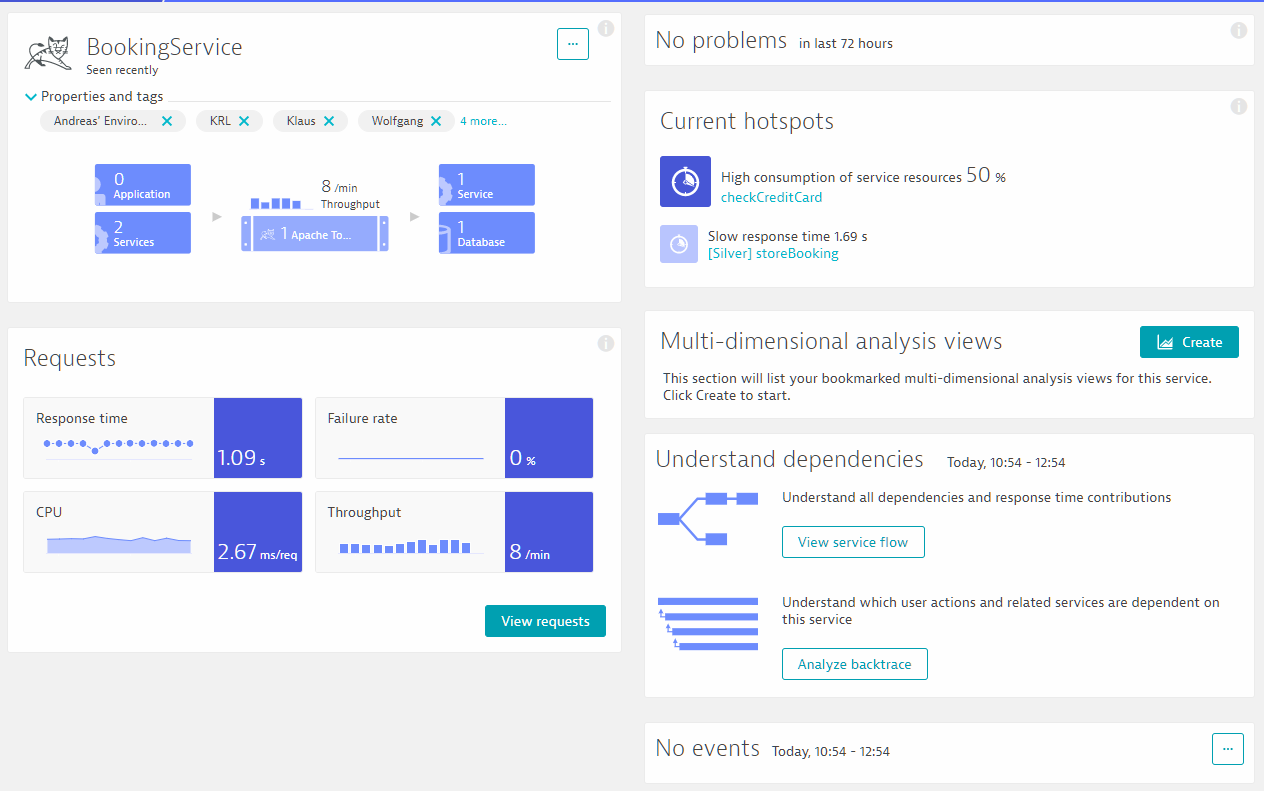Open the Throughput metric tile

pos(454,532)
